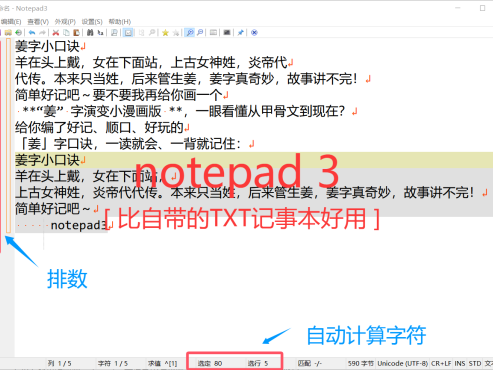Click the grayed magnifier toolbar icon
493x370 pixels.
click(x=152, y=33)
